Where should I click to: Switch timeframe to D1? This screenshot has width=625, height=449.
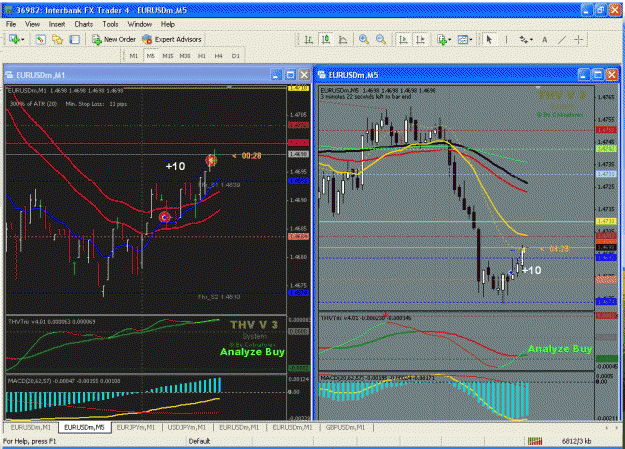(236, 56)
